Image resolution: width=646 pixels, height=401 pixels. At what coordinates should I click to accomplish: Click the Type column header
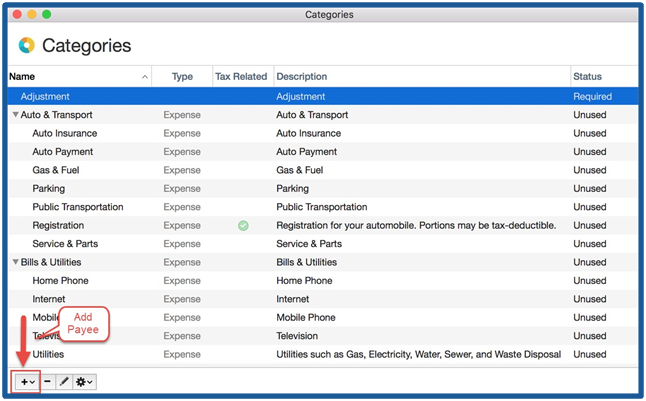182,77
